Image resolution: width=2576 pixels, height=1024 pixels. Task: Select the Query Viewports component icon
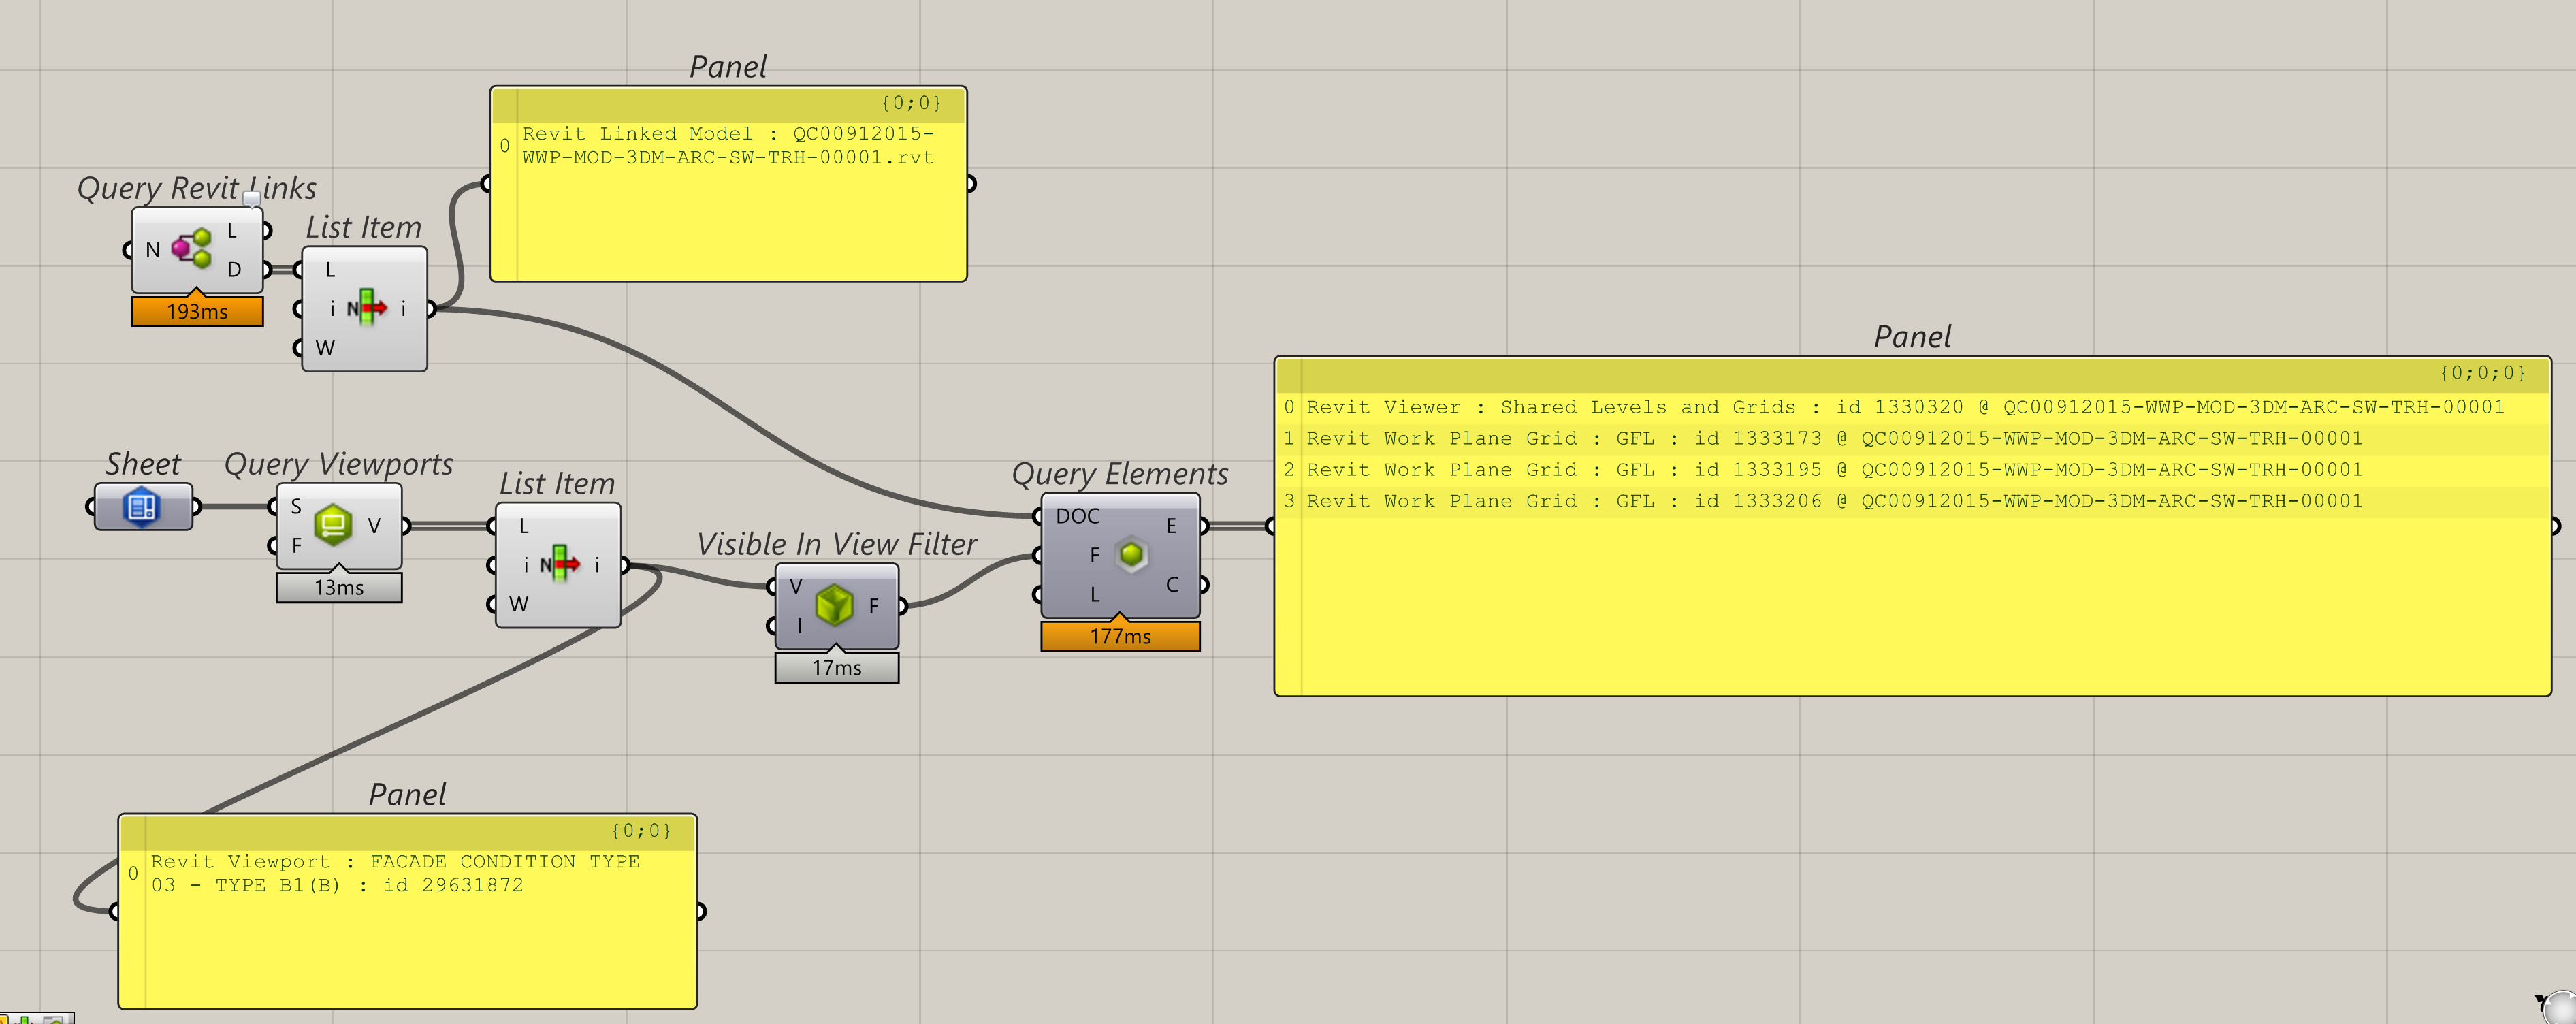(x=333, y=525)
